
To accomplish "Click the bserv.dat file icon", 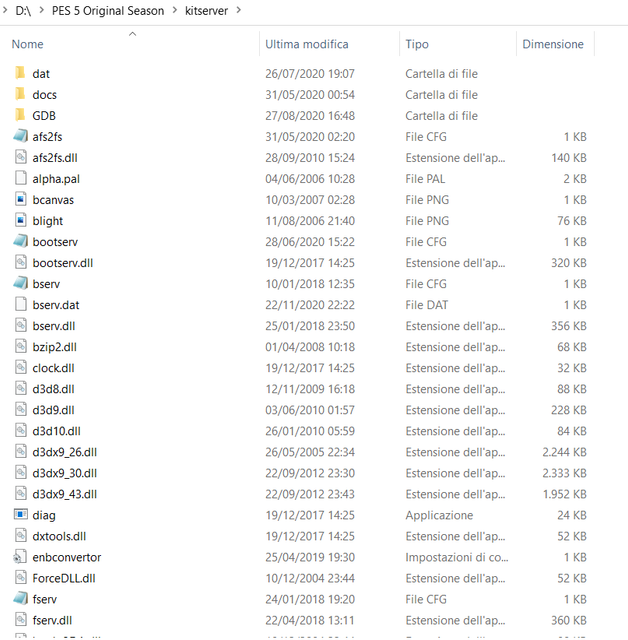I will coord(21,305).
